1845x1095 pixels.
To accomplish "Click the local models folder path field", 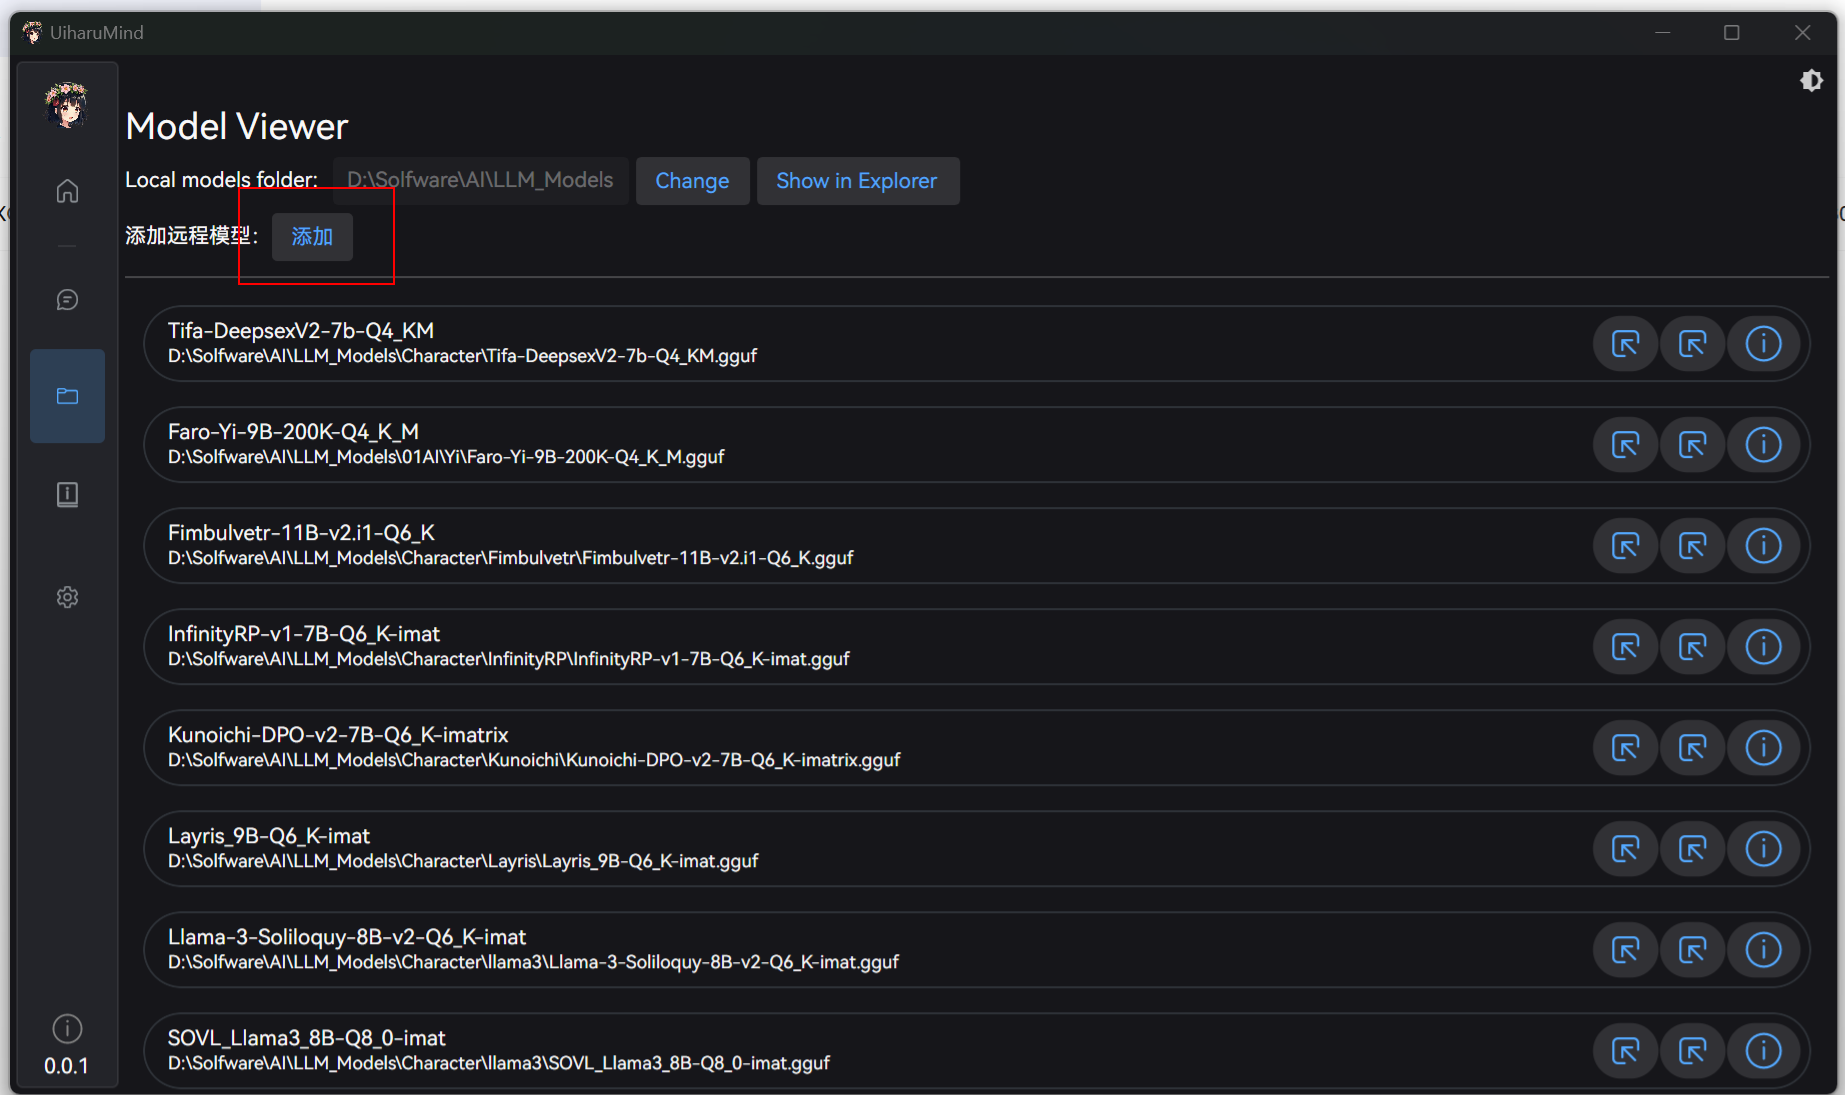I will (480, 181).
